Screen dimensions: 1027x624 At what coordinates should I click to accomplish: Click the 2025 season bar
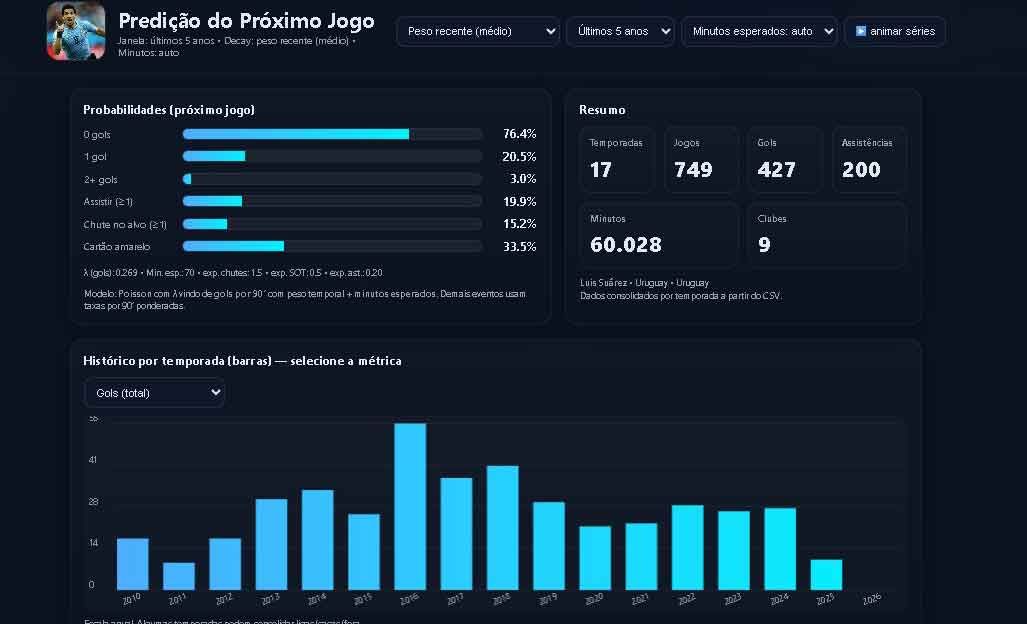pyautogui.click(x=826, y=575)
